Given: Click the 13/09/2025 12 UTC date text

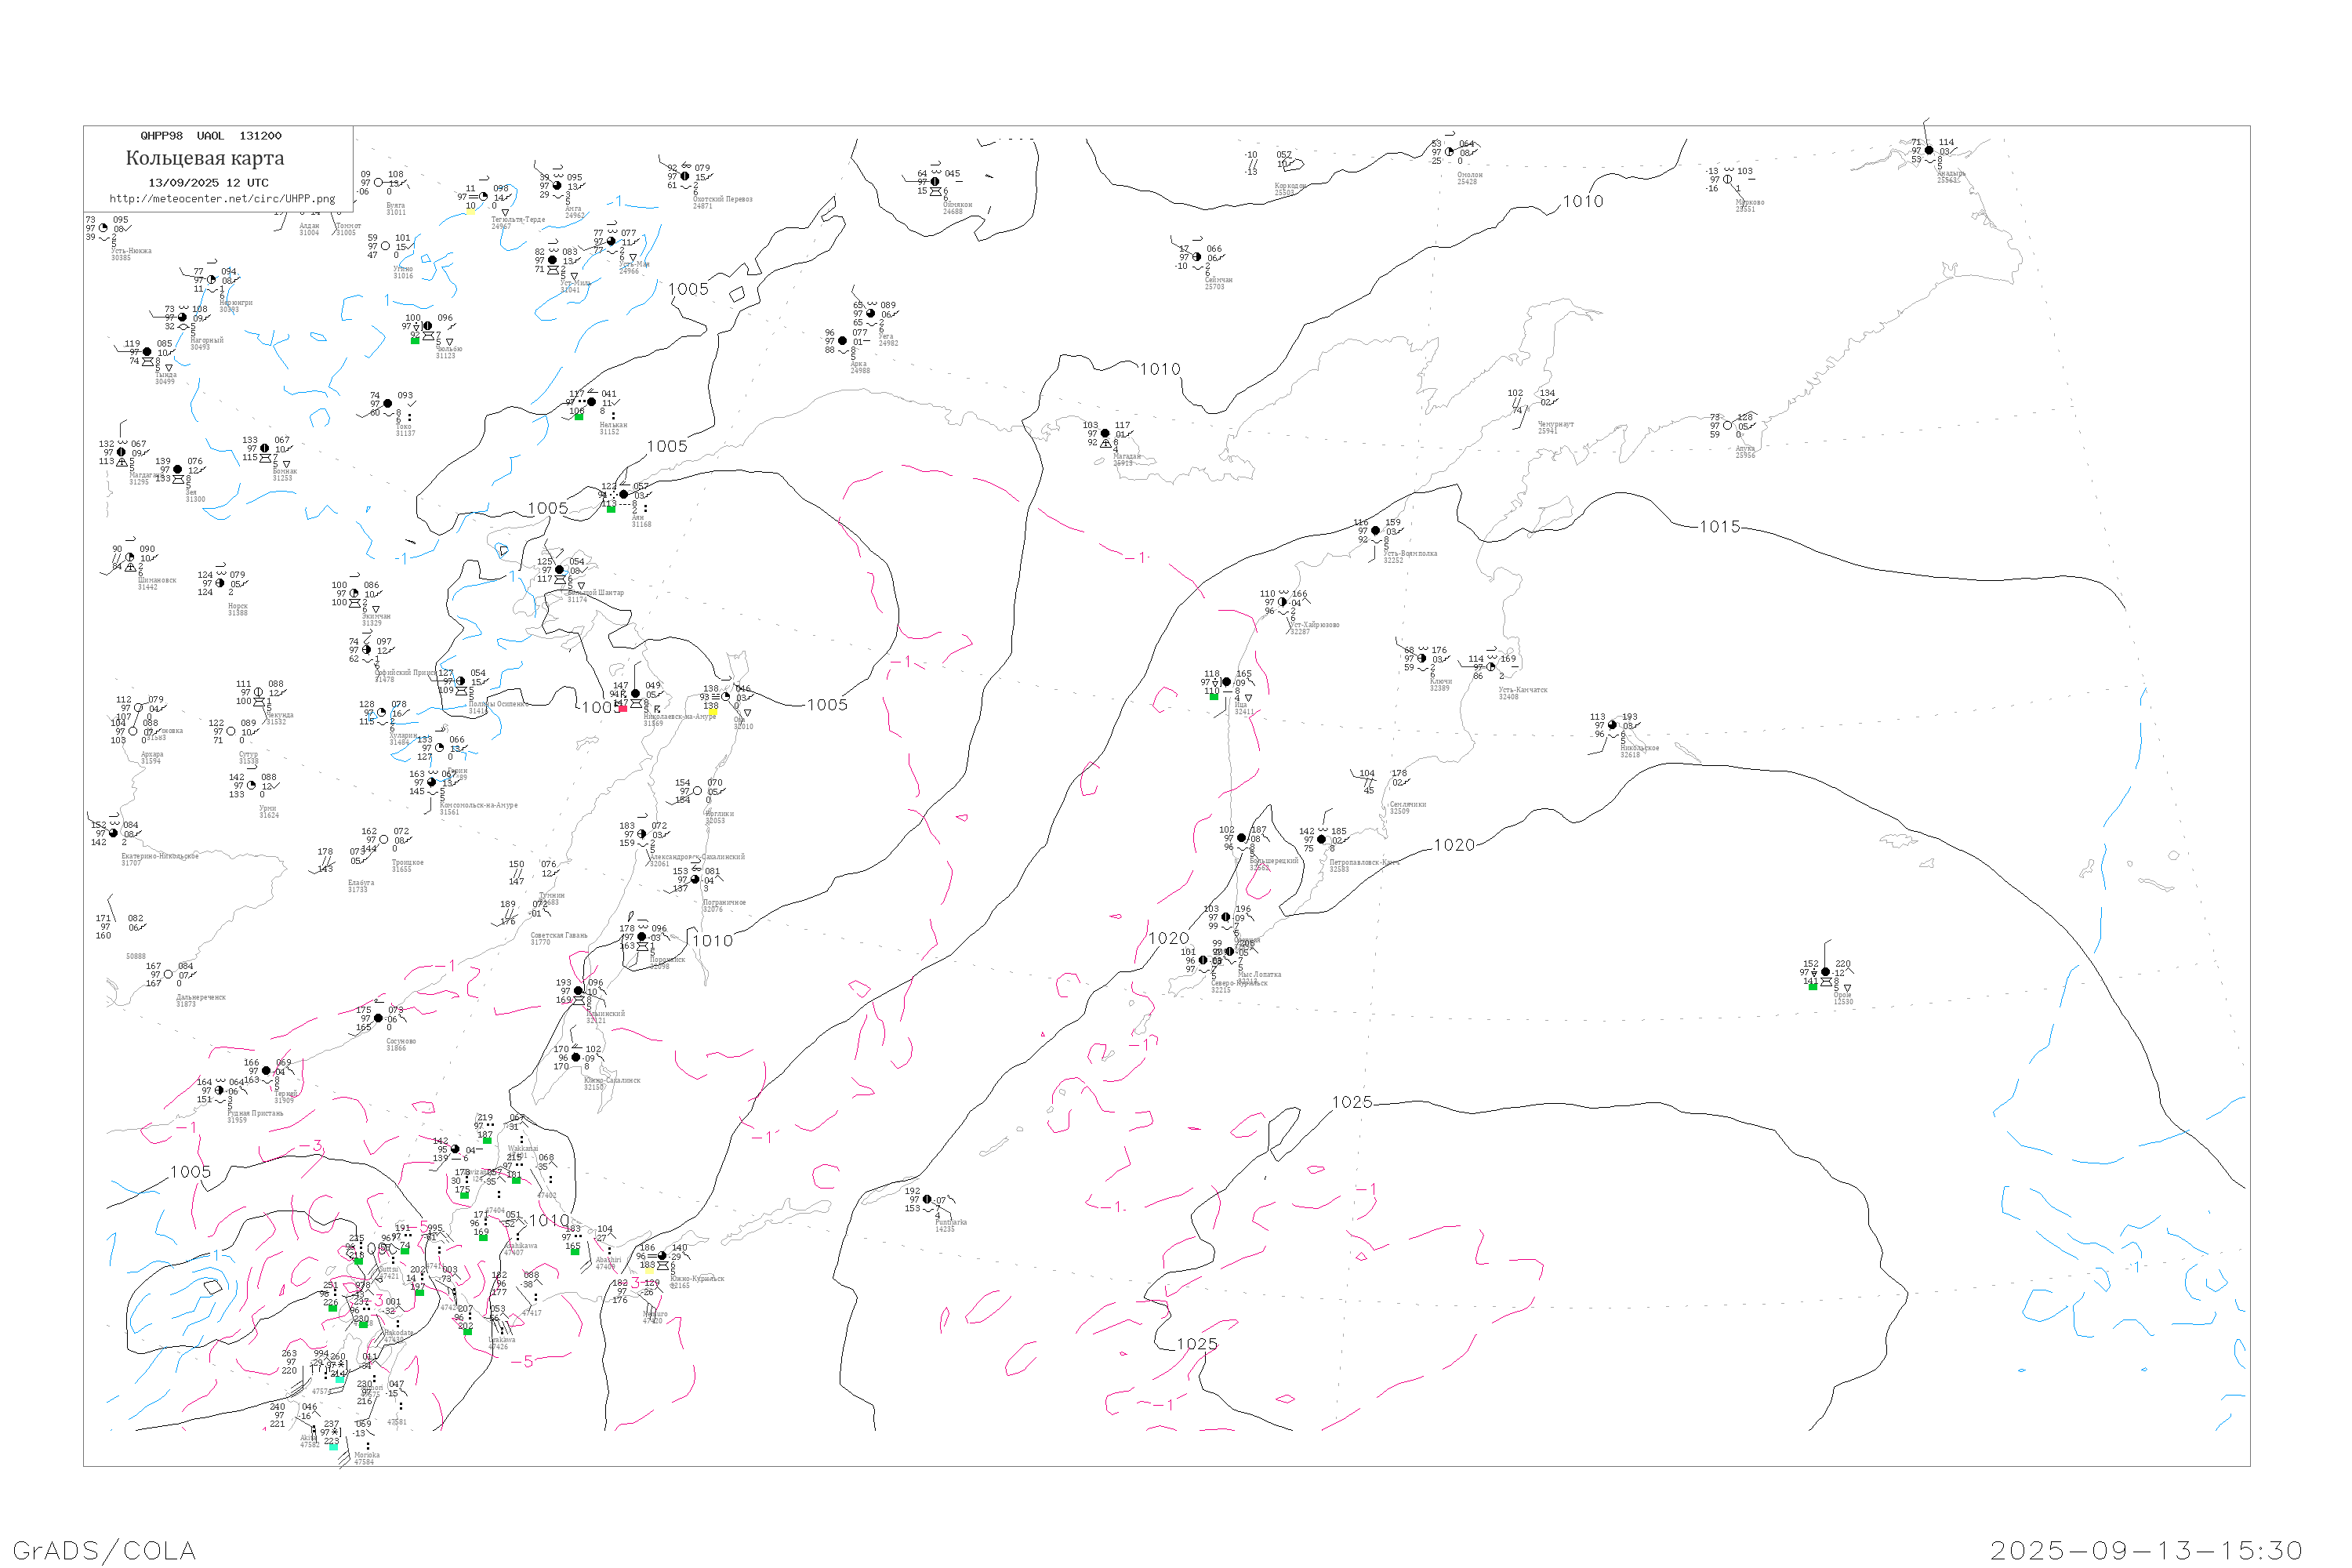Looking at the screenshot, I should click(208, 183).
